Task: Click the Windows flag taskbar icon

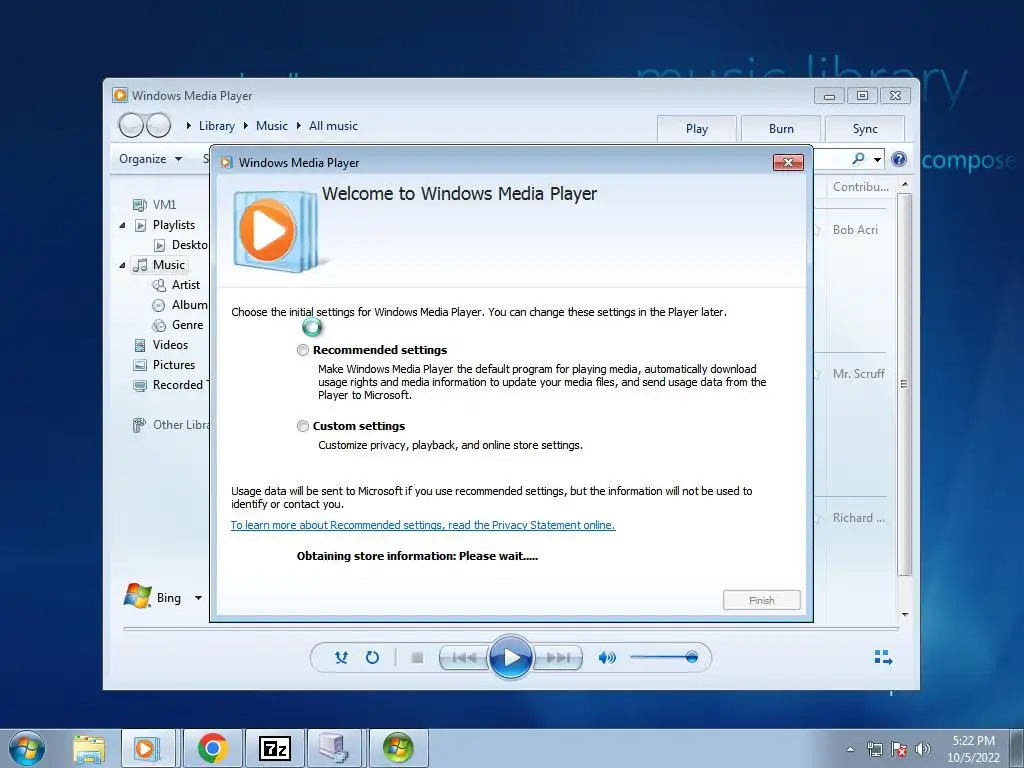Action: pyautogui.click(x=398, y=748)
